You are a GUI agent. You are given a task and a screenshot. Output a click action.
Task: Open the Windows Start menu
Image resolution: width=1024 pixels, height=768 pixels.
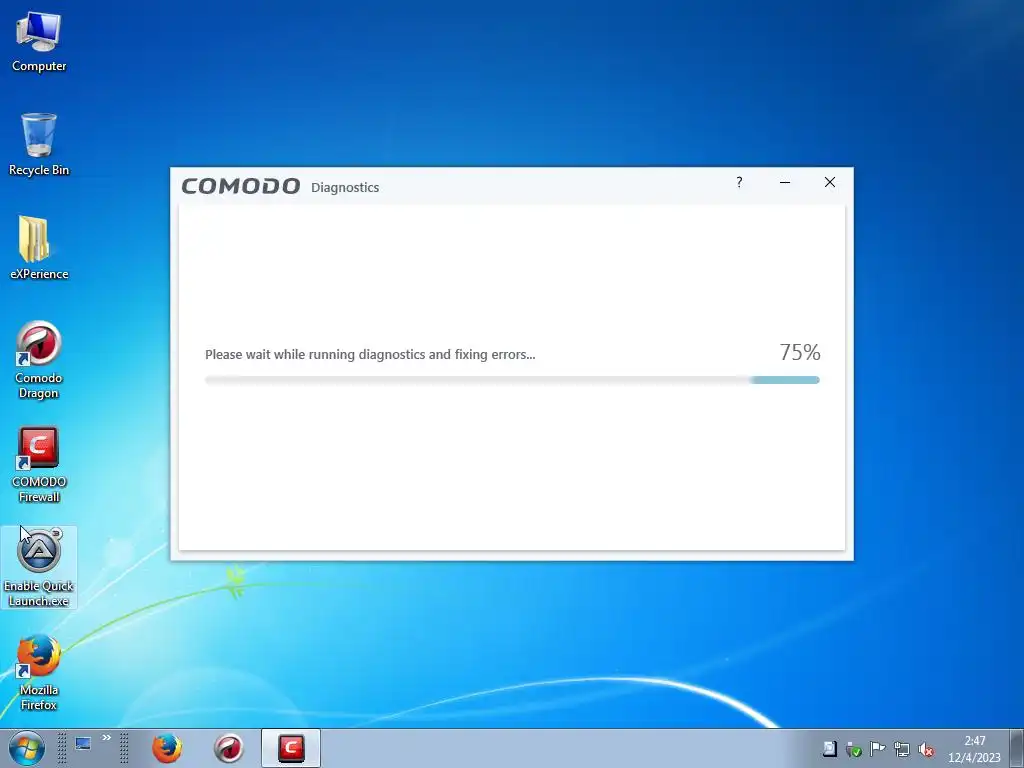pos(26,748)
